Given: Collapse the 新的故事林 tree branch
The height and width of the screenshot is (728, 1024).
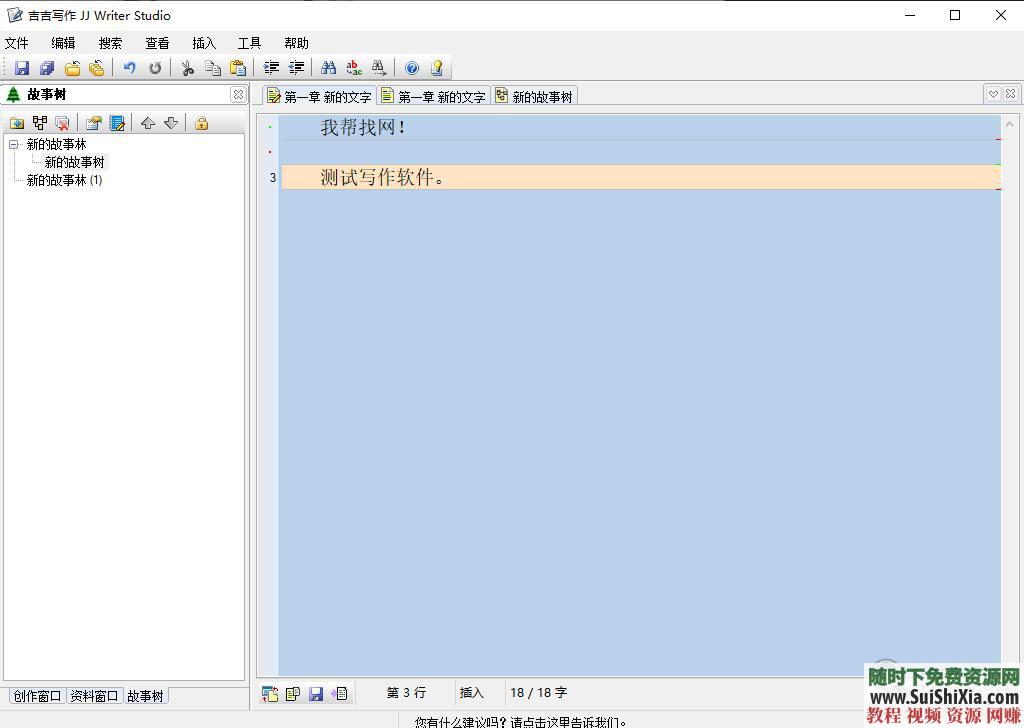Looking at the screenshot, I should (x=13, y=143).
